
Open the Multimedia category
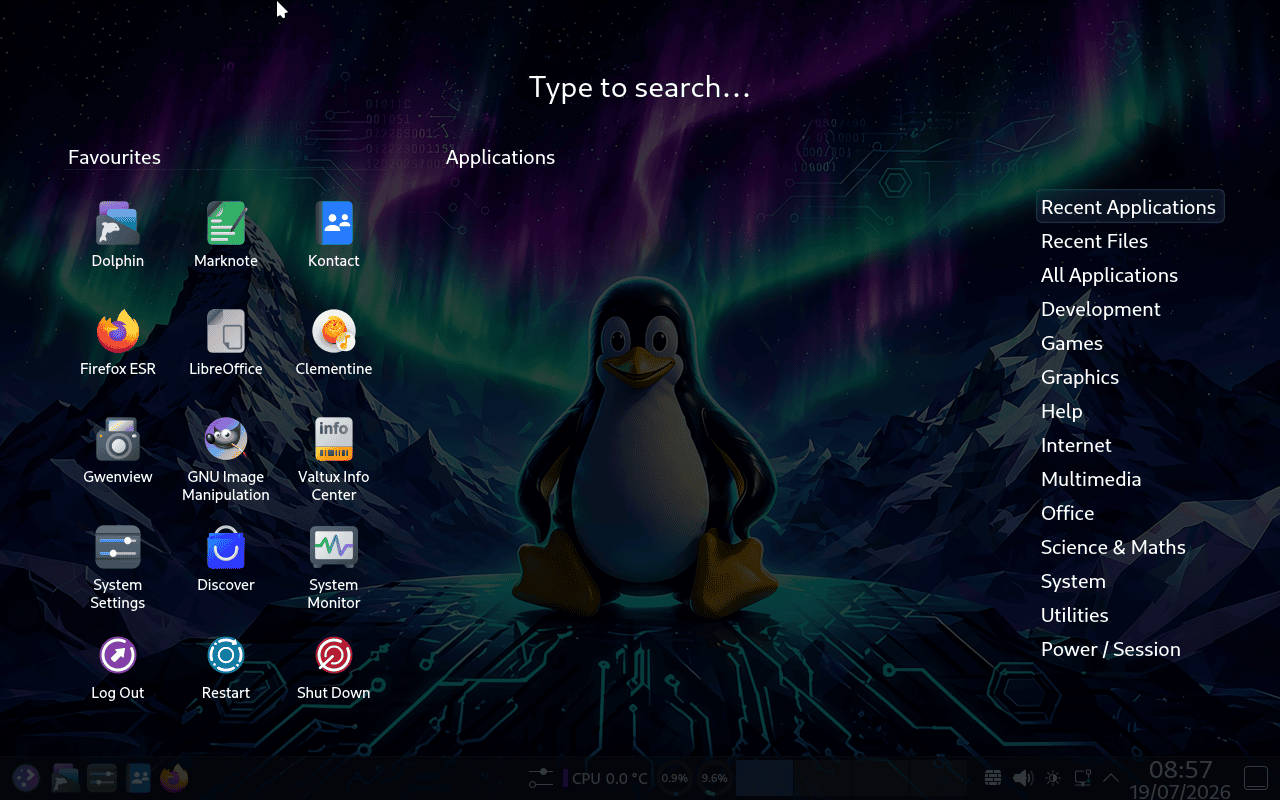click(1090, 479)
